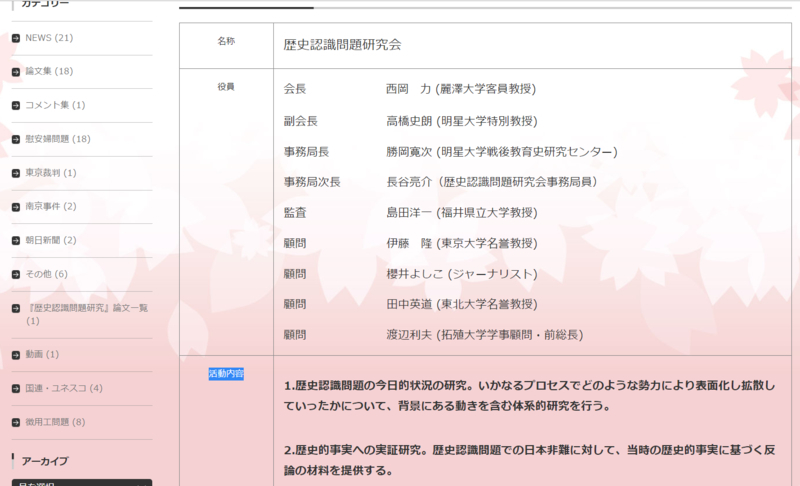Screen dimensions: 800x486
Task: Click the arrow icon beside 南京事件 (2)
Action: point(16,207)
